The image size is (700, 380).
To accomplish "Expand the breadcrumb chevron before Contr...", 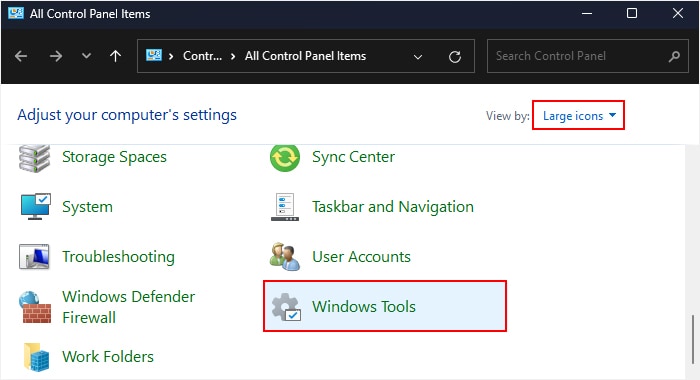I will [171, 56].
